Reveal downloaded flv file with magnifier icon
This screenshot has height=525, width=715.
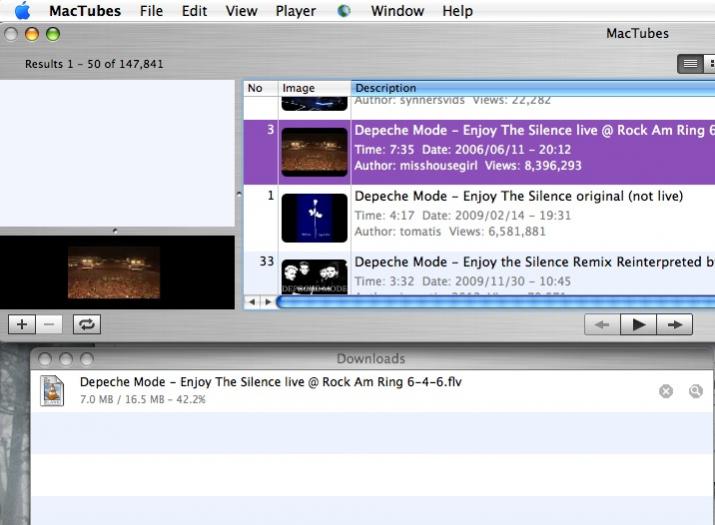tap(695, 391)
